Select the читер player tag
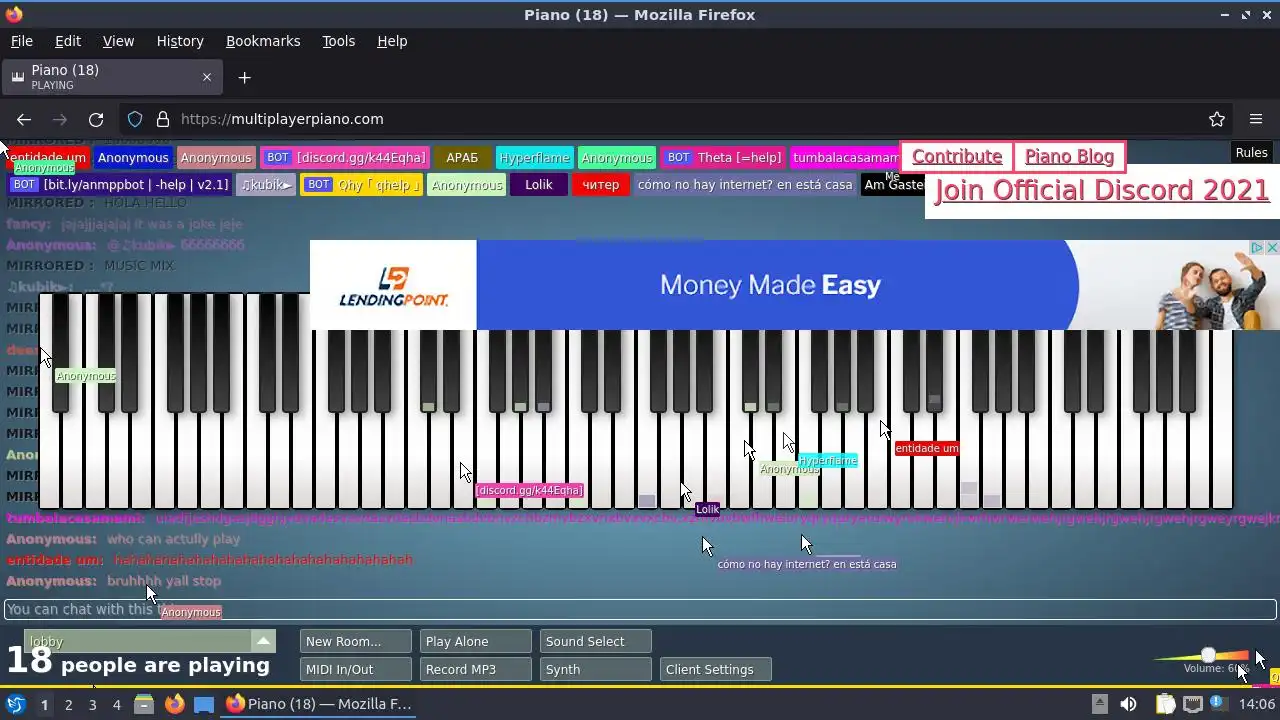Viewport: 1280px width, 720px height. [601, 185]
